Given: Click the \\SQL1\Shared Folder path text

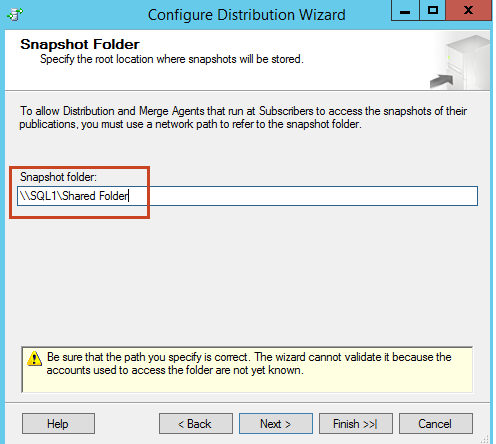Looking at the screenshot, I should [74, 196].
